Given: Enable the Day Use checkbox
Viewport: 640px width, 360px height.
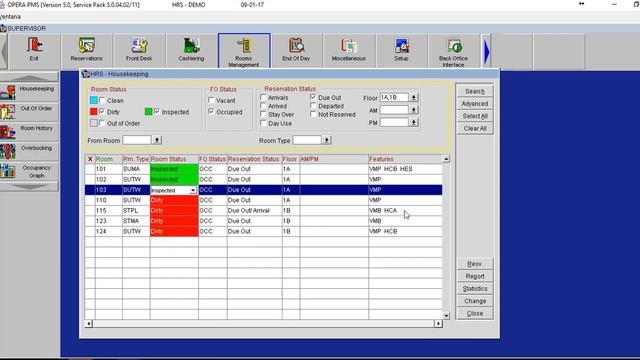Looking at the screenshot, I should [263, 123].
